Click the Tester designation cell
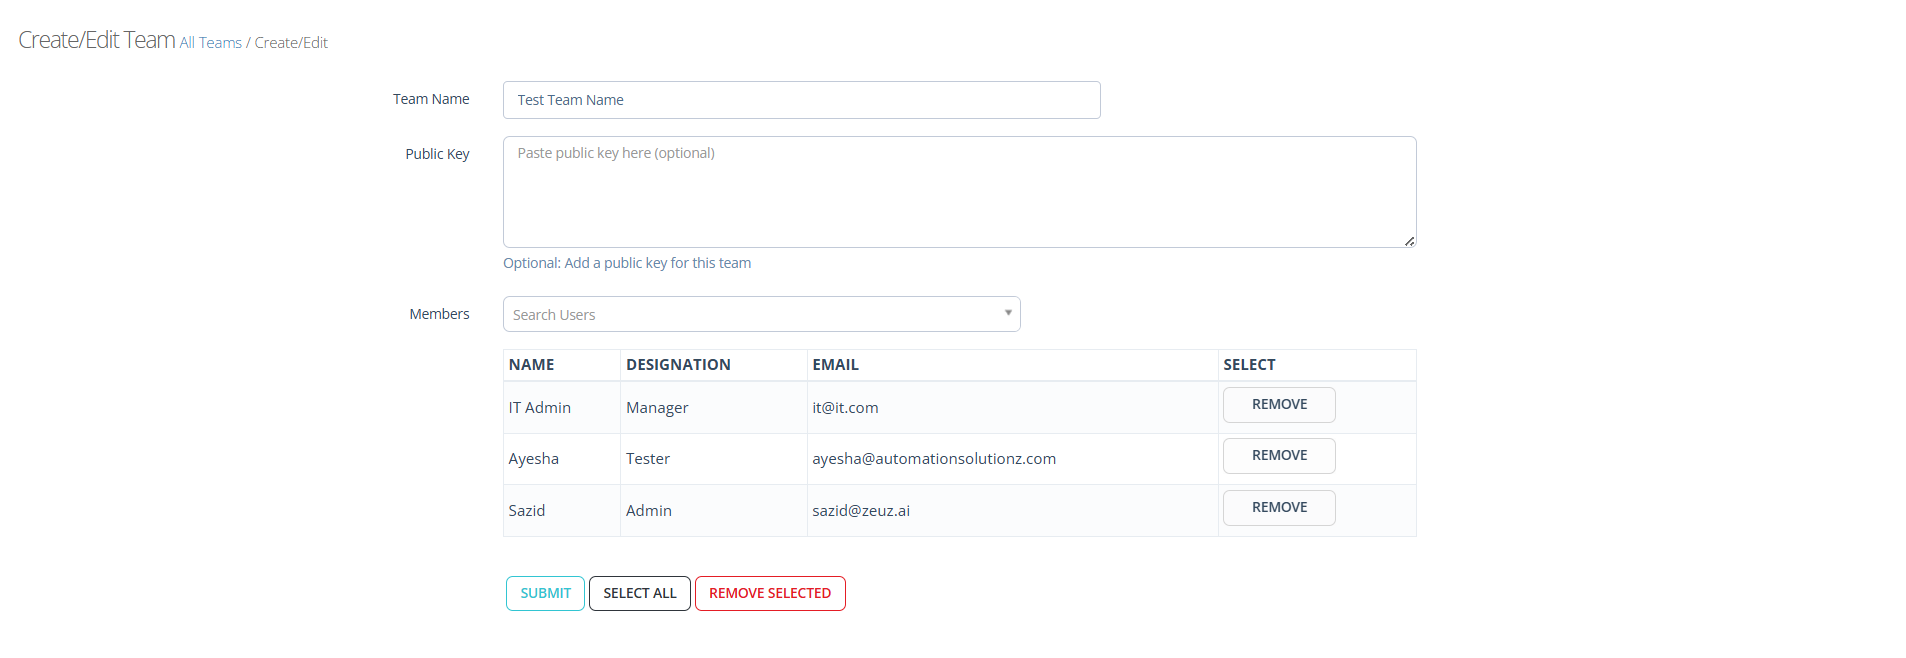Image resolution: width=1906 pixels, height=658 pixels. 648,459
